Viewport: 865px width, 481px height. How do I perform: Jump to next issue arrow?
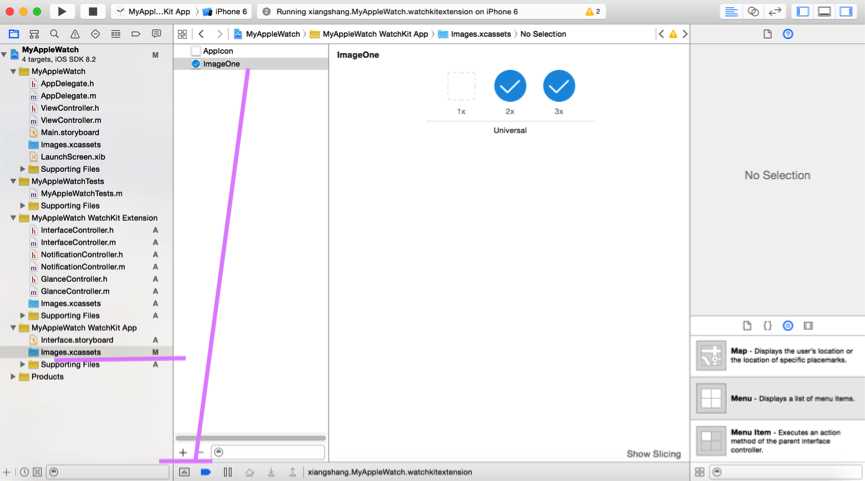pos(685,34)
